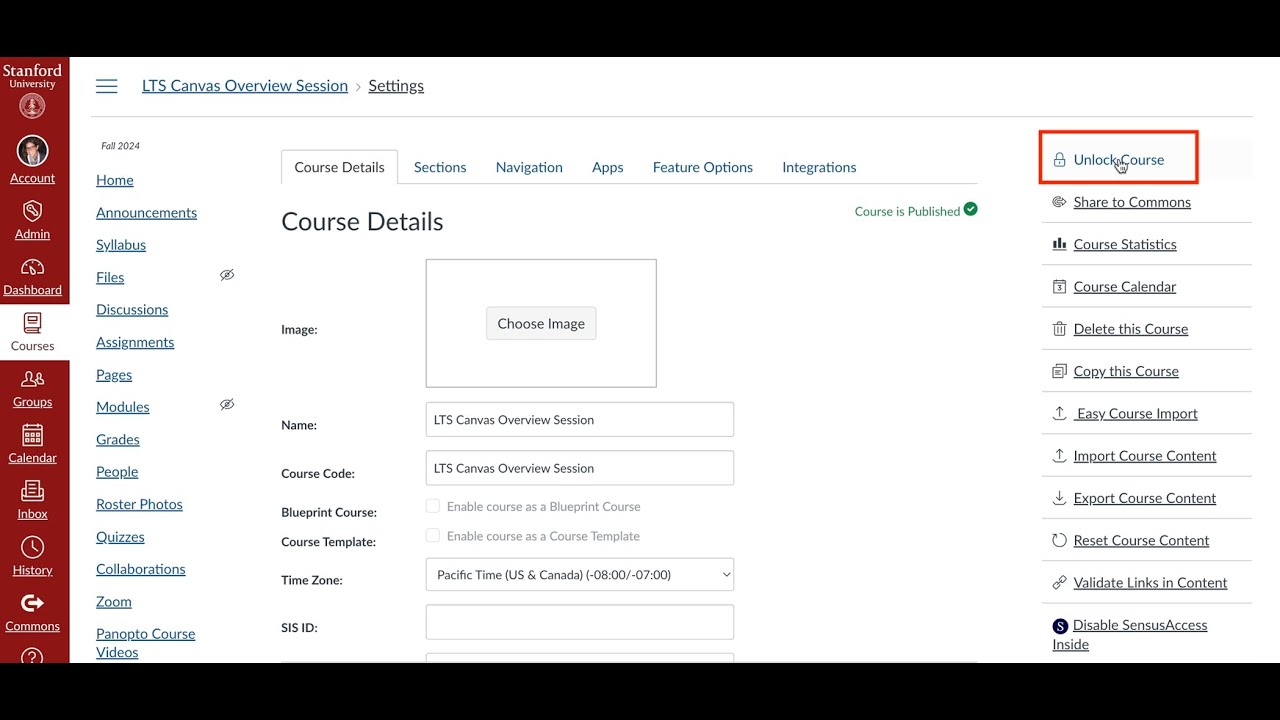Open Assignments in course navigation
Viewport: 1280px width, 720px height.
[x=135, y=342]
